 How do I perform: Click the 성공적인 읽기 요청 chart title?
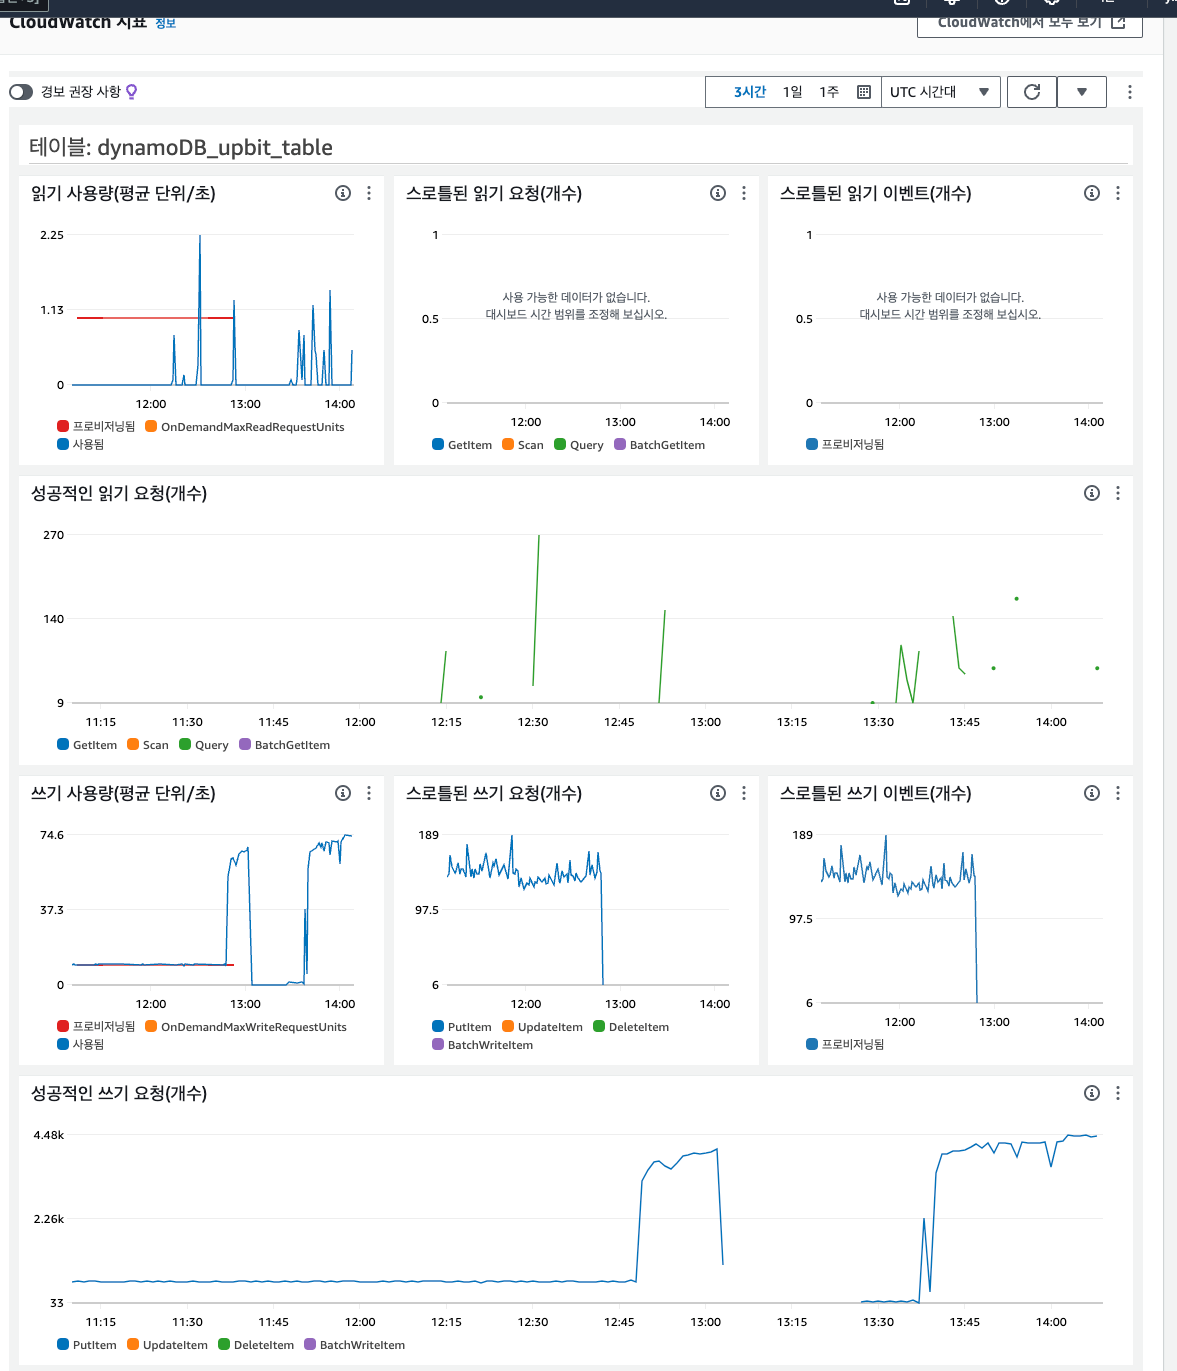coord(119,493)
